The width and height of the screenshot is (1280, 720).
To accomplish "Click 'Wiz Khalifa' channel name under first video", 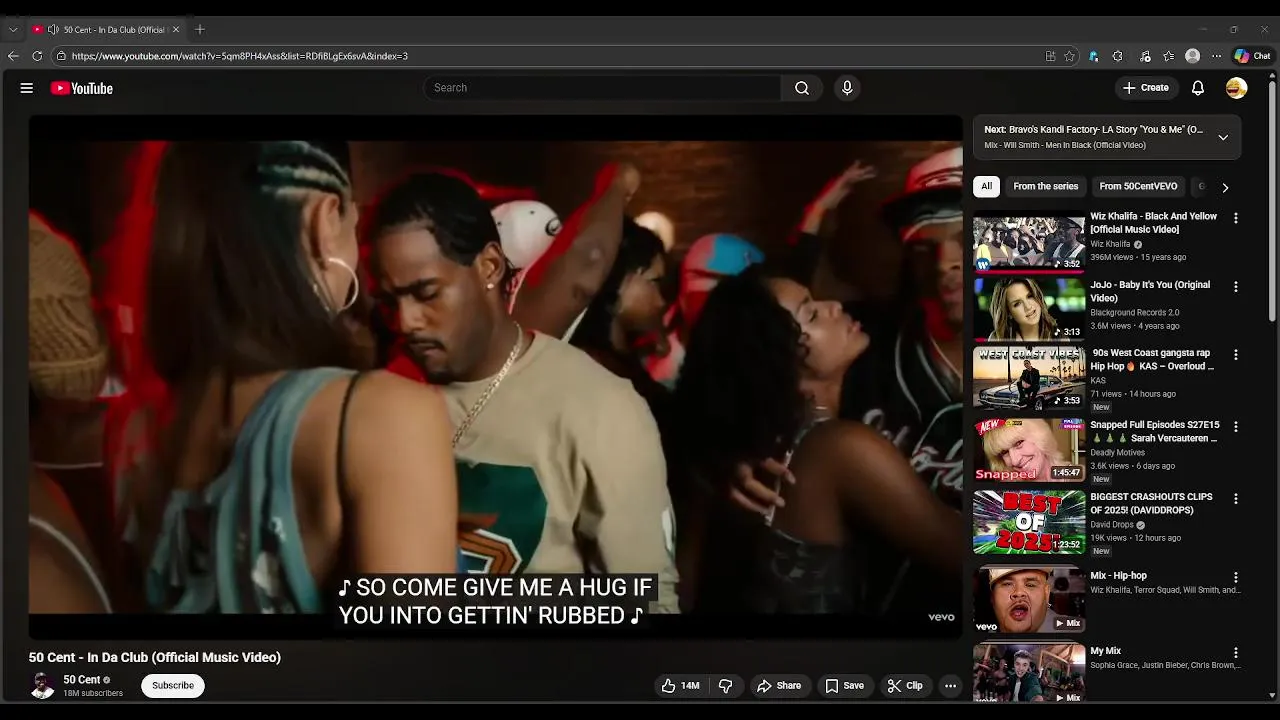I will tap(1110, 244).
